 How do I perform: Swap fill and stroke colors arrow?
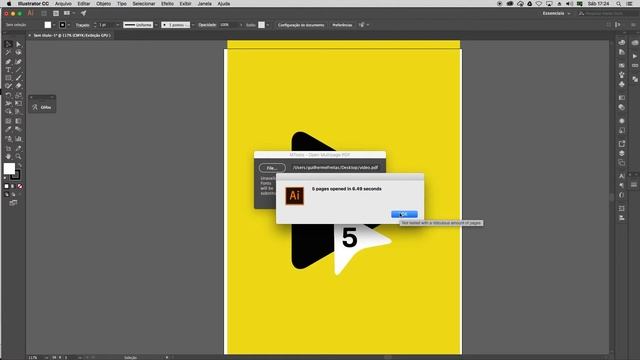coord(20,165)
